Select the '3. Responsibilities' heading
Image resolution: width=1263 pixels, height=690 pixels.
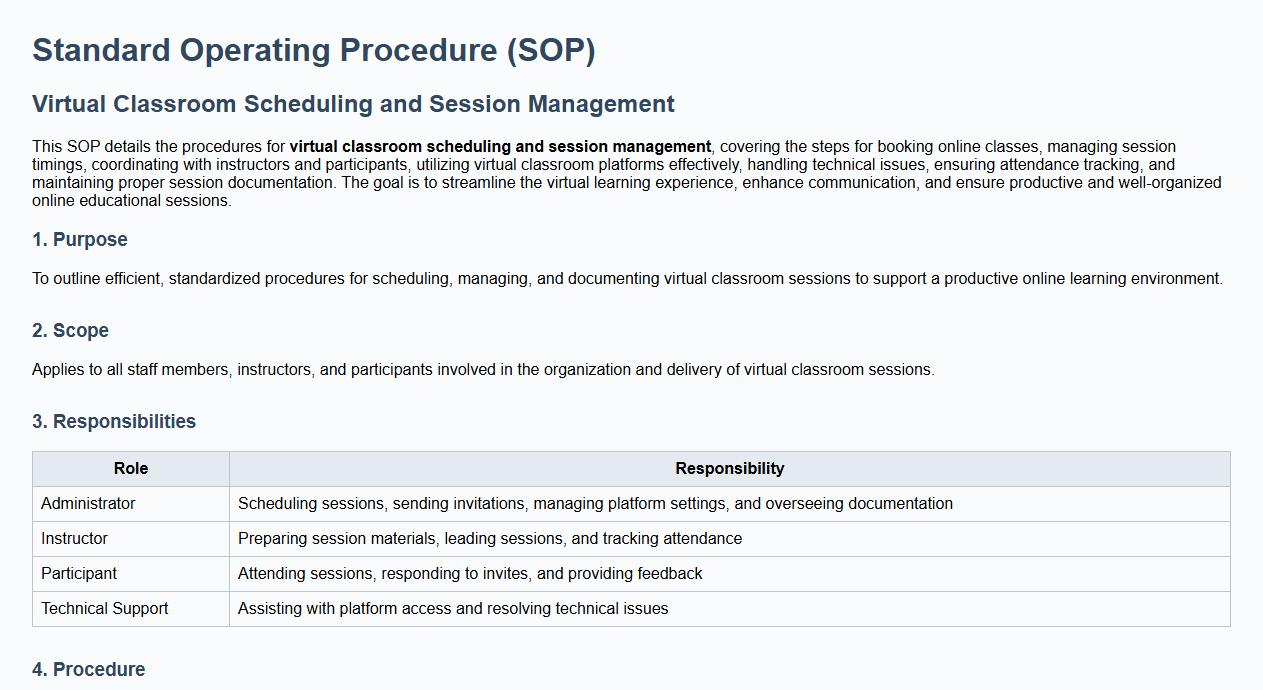coord(114,422)
